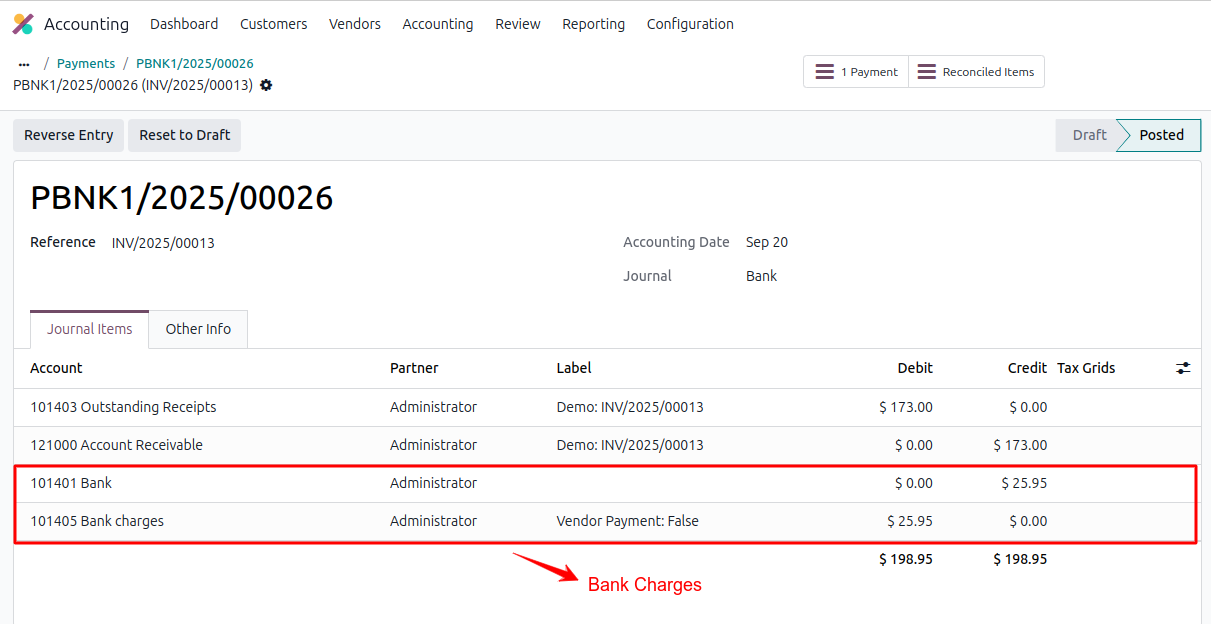
Task: Click the Posted status indicator
Action: [x=1157, y=135]
